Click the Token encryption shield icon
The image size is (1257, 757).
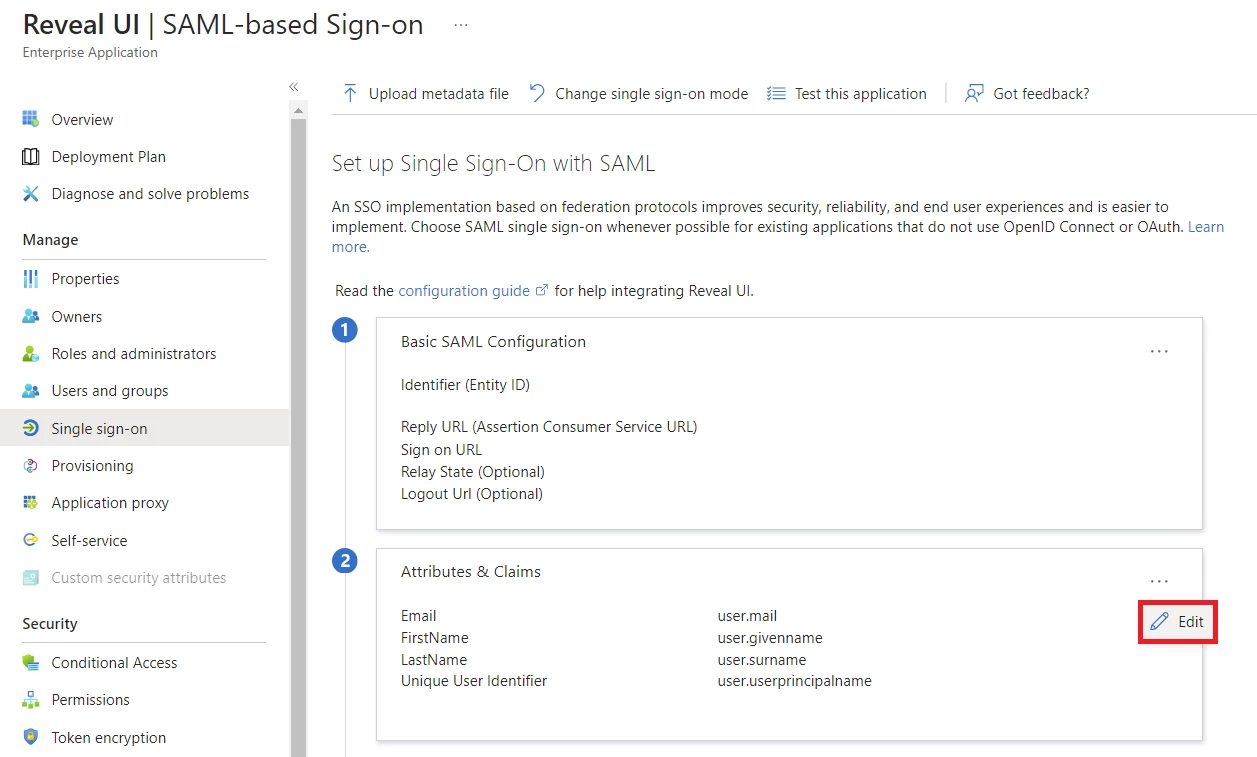coord(31,737)
